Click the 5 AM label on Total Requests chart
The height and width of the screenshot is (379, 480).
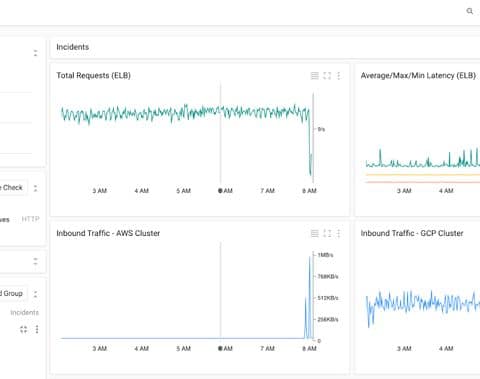[x=184, y=191]
